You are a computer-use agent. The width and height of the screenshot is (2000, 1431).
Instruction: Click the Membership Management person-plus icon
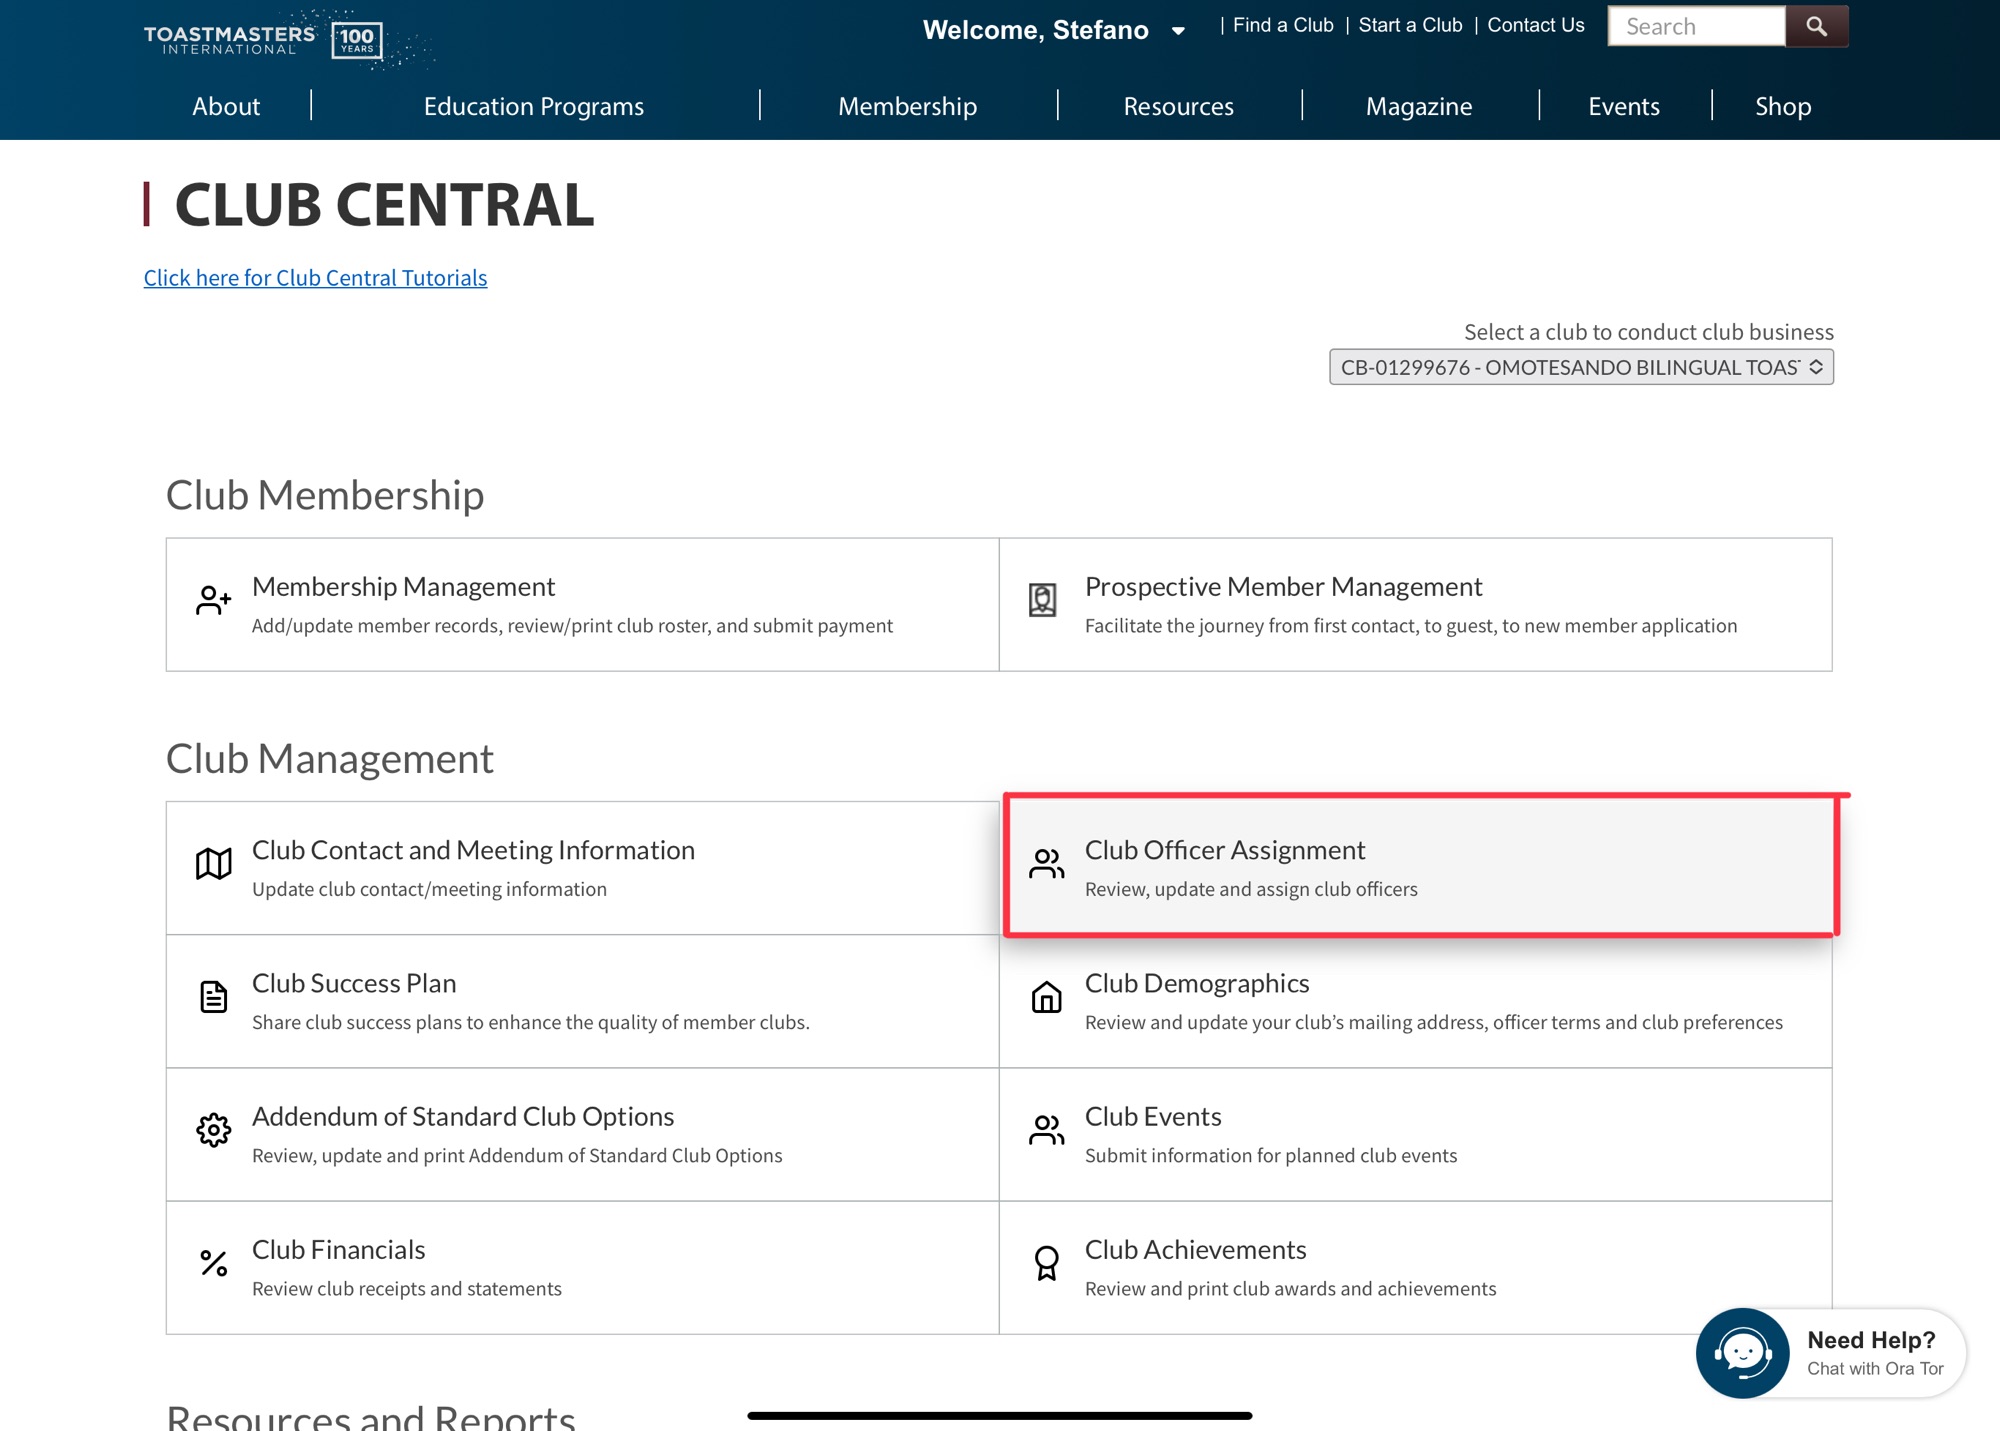(x=213, y=600)
